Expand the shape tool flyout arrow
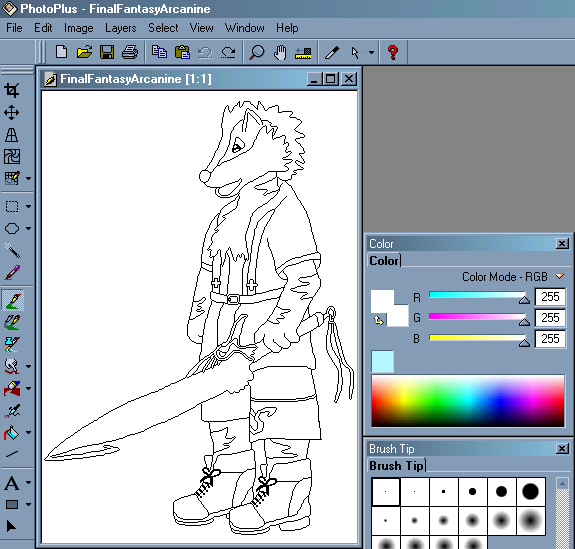The width and height of the screenshot is (575, 549). point(29,505)
